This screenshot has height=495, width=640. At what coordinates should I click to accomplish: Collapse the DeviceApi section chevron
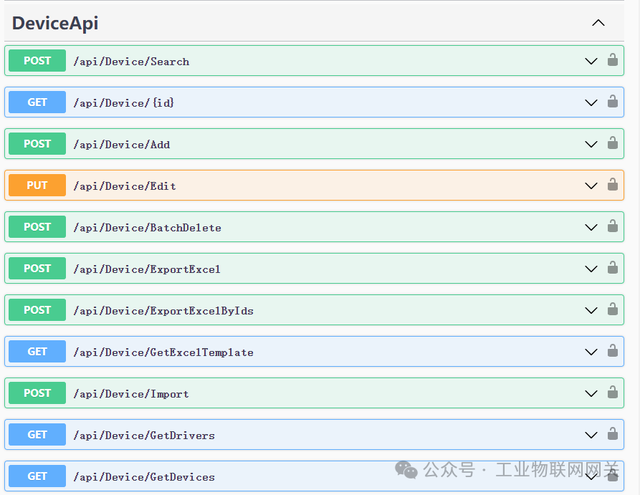click(598, 23)
